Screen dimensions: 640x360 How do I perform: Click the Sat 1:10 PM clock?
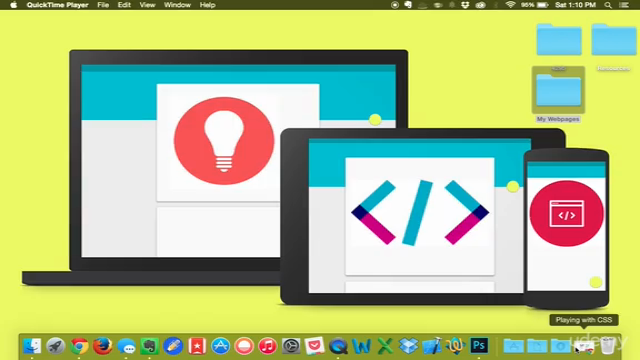576,5
